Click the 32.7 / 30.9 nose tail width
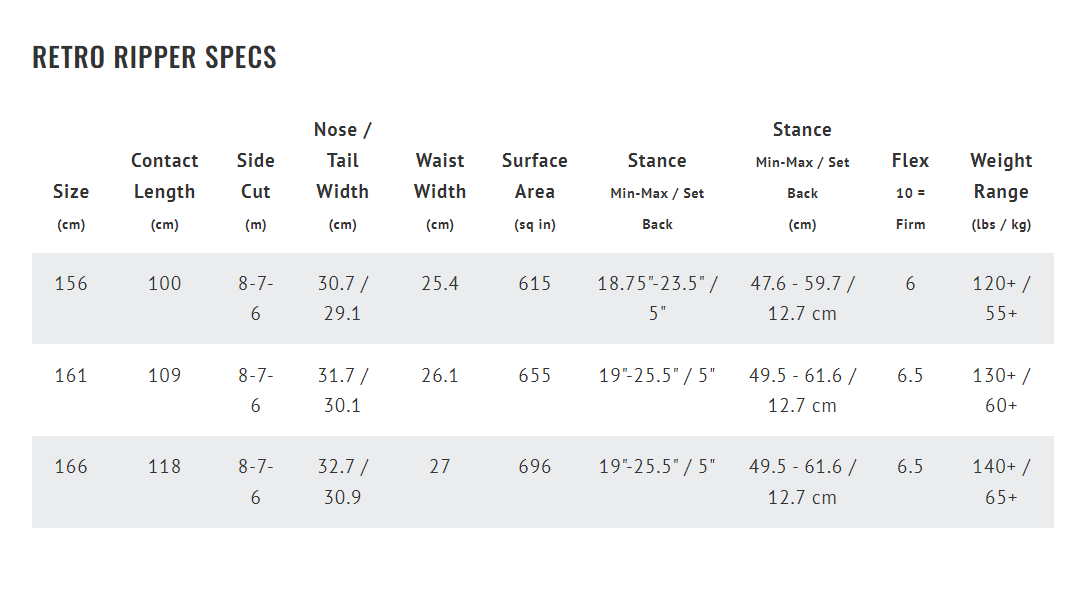Screen dimensions: 1082x596 [342, 481]
